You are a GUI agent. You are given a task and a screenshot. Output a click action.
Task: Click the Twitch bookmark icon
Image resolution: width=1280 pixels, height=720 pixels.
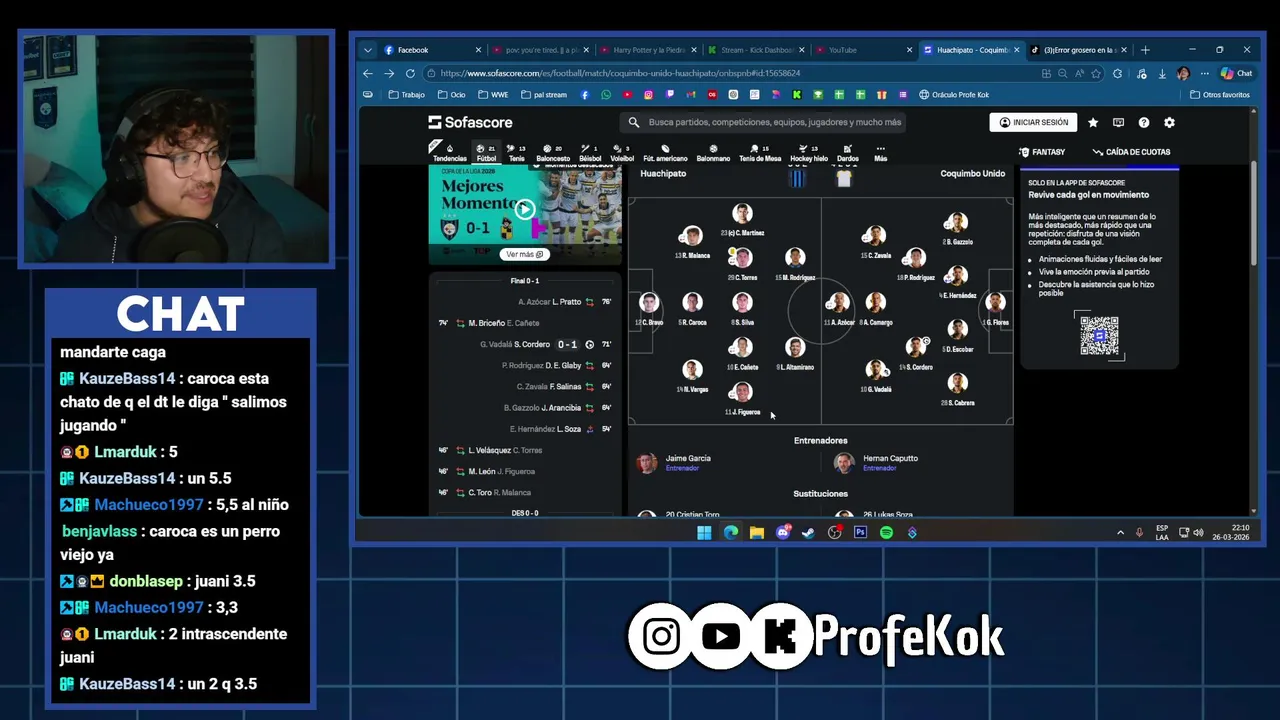pyautogui.click(x=670, y=95)
